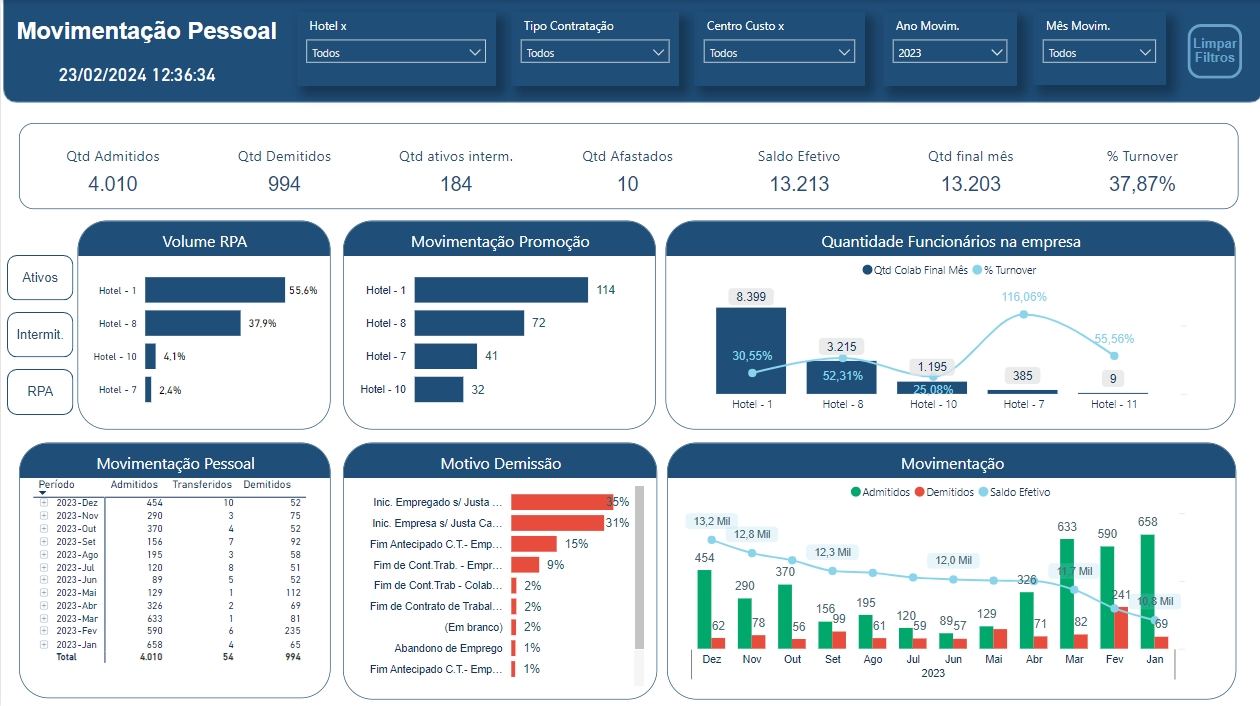1260x706 pixels.
Task: Click the Qtd final mês value 13.203
Action: tap(971, 184)
